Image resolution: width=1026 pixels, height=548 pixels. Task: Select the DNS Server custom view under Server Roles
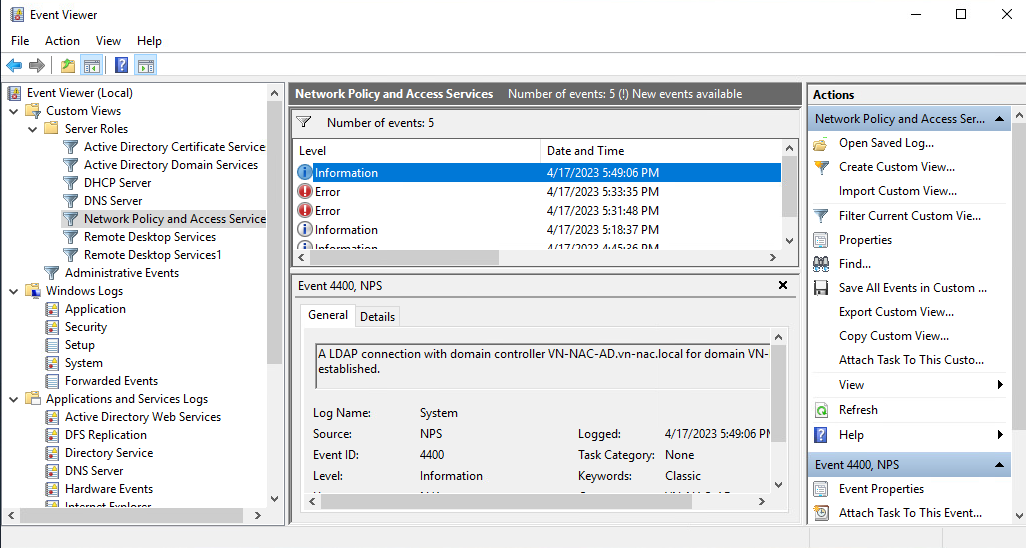tap(113, 201)
